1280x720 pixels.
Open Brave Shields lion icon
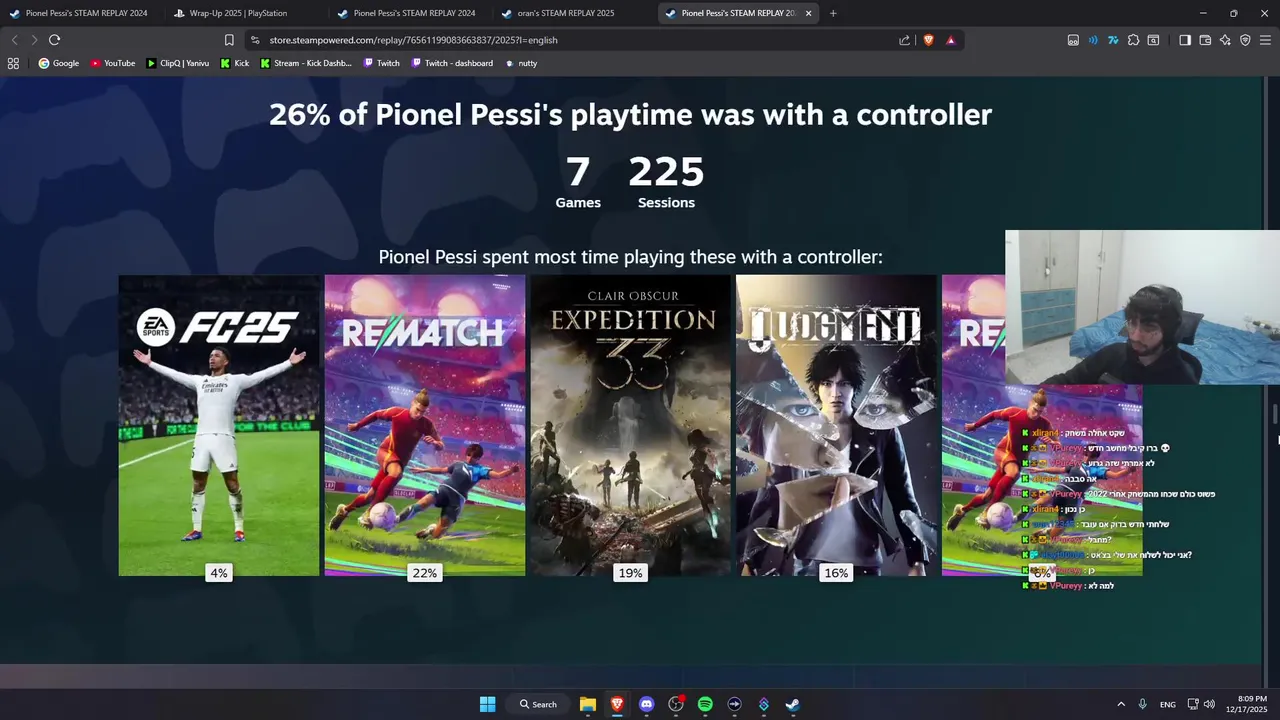point(928,40)
